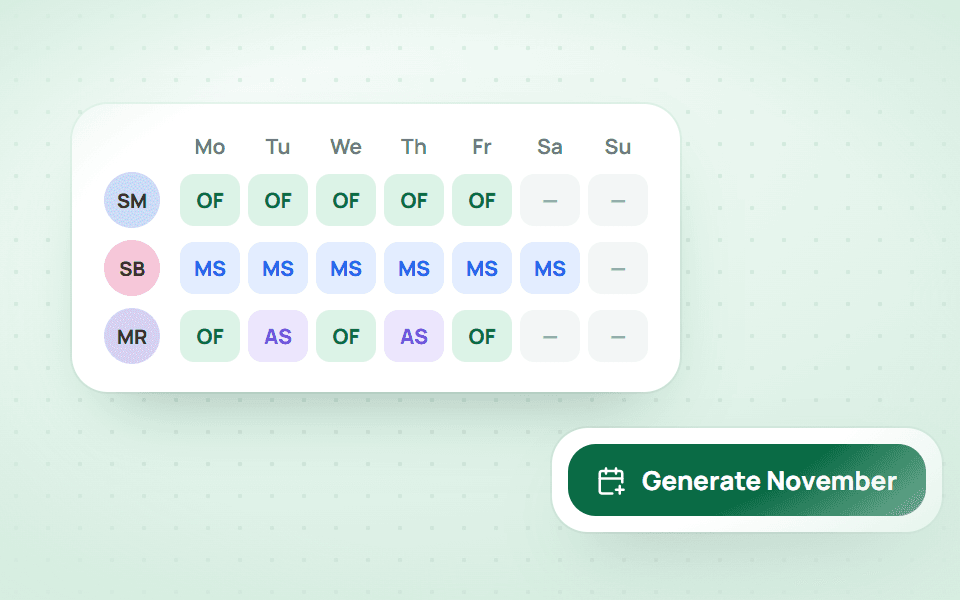This screenshot has height=600, width=960.
Task: Select the SB avatar
Action: [132, 268]
